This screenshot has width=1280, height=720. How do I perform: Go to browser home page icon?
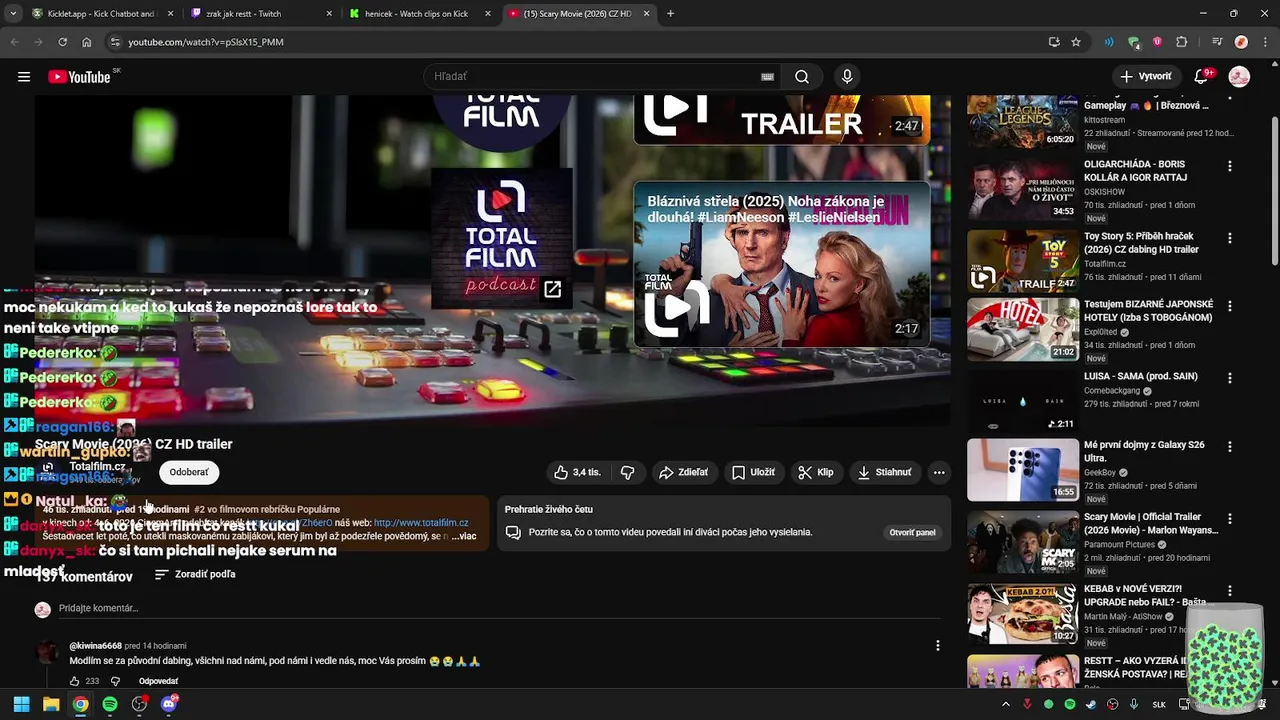pos(87,42)
